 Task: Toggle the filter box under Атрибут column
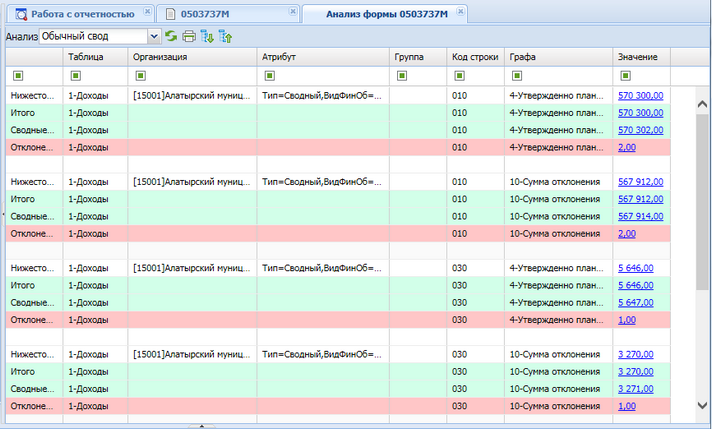[270, 76]
